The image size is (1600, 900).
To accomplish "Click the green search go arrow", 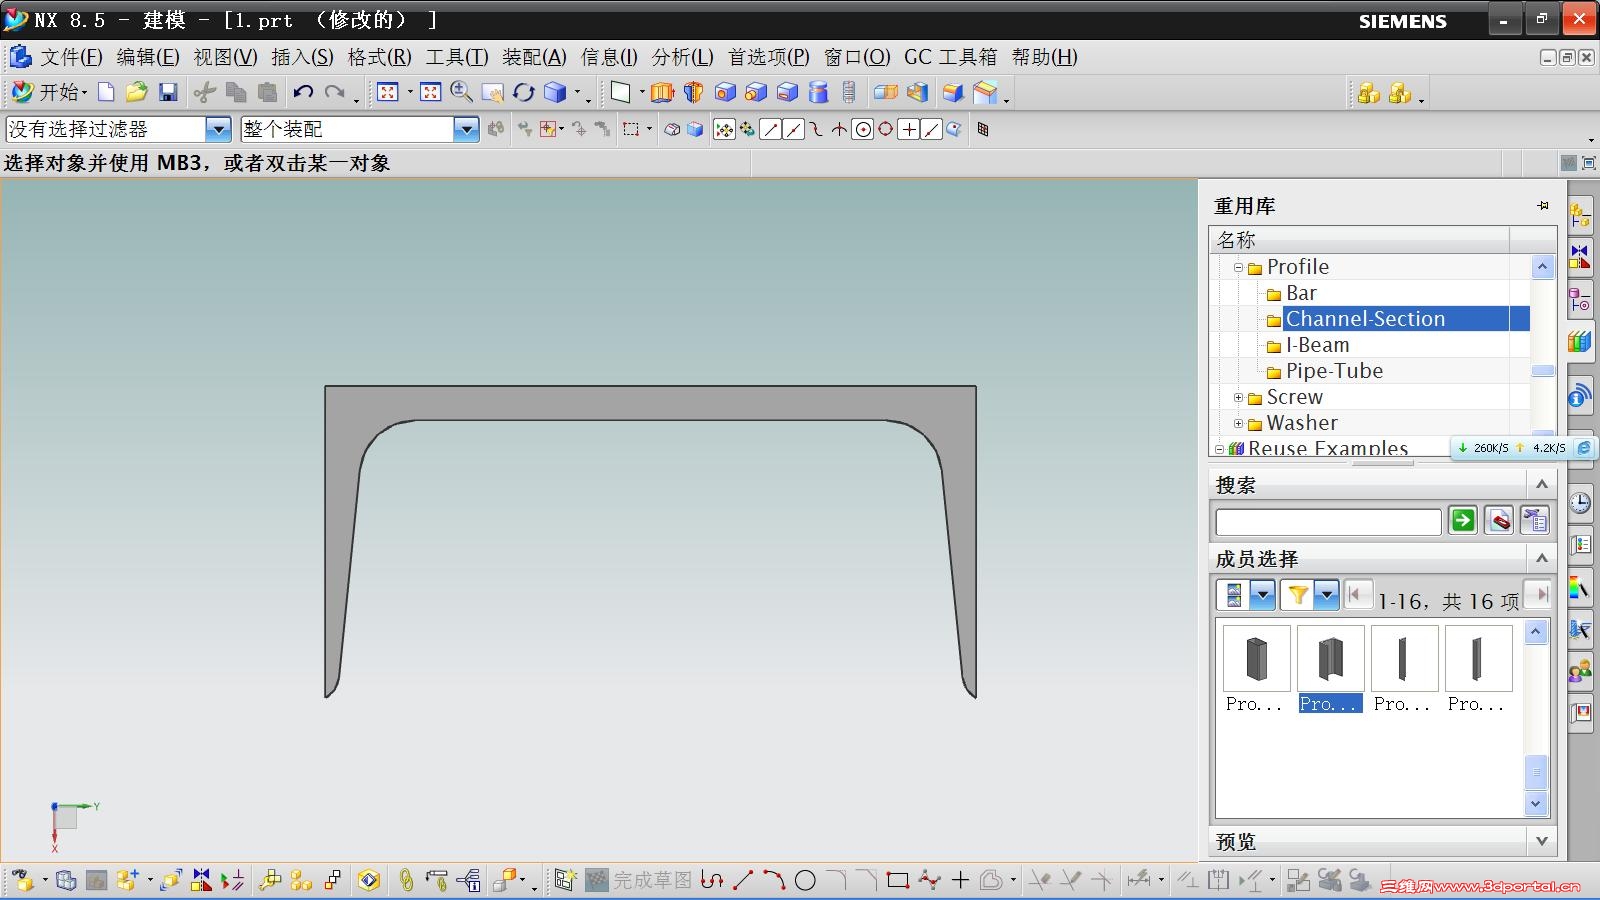I will 1463,520.
